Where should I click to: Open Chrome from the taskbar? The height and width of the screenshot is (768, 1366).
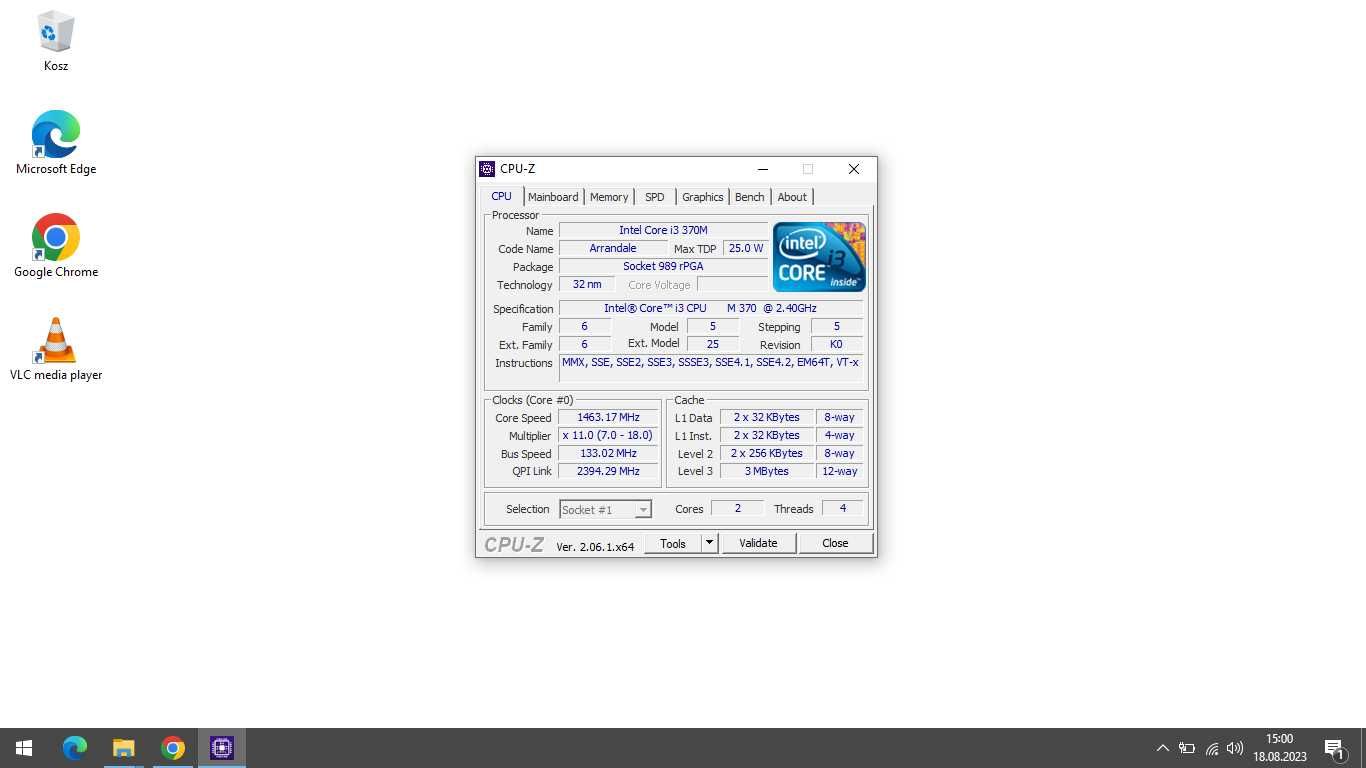173,748
